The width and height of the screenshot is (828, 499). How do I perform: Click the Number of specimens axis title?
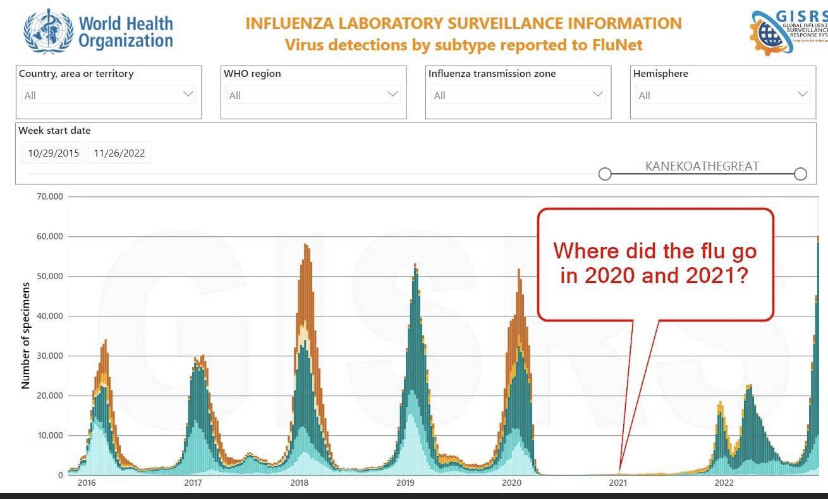coord(25,336)
